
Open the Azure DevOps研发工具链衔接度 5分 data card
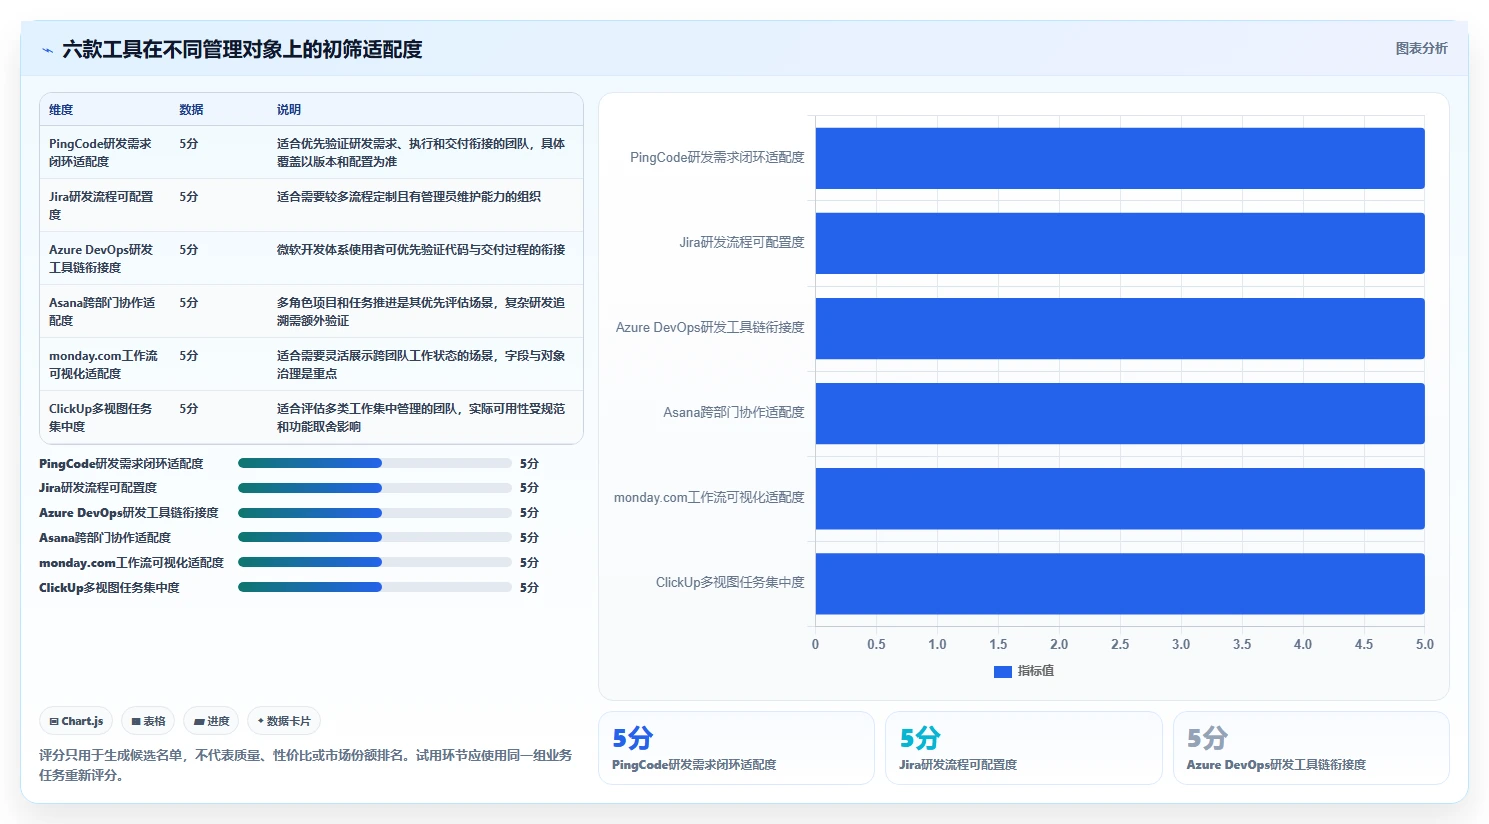pyautogui.click(x=1311, y=748)
